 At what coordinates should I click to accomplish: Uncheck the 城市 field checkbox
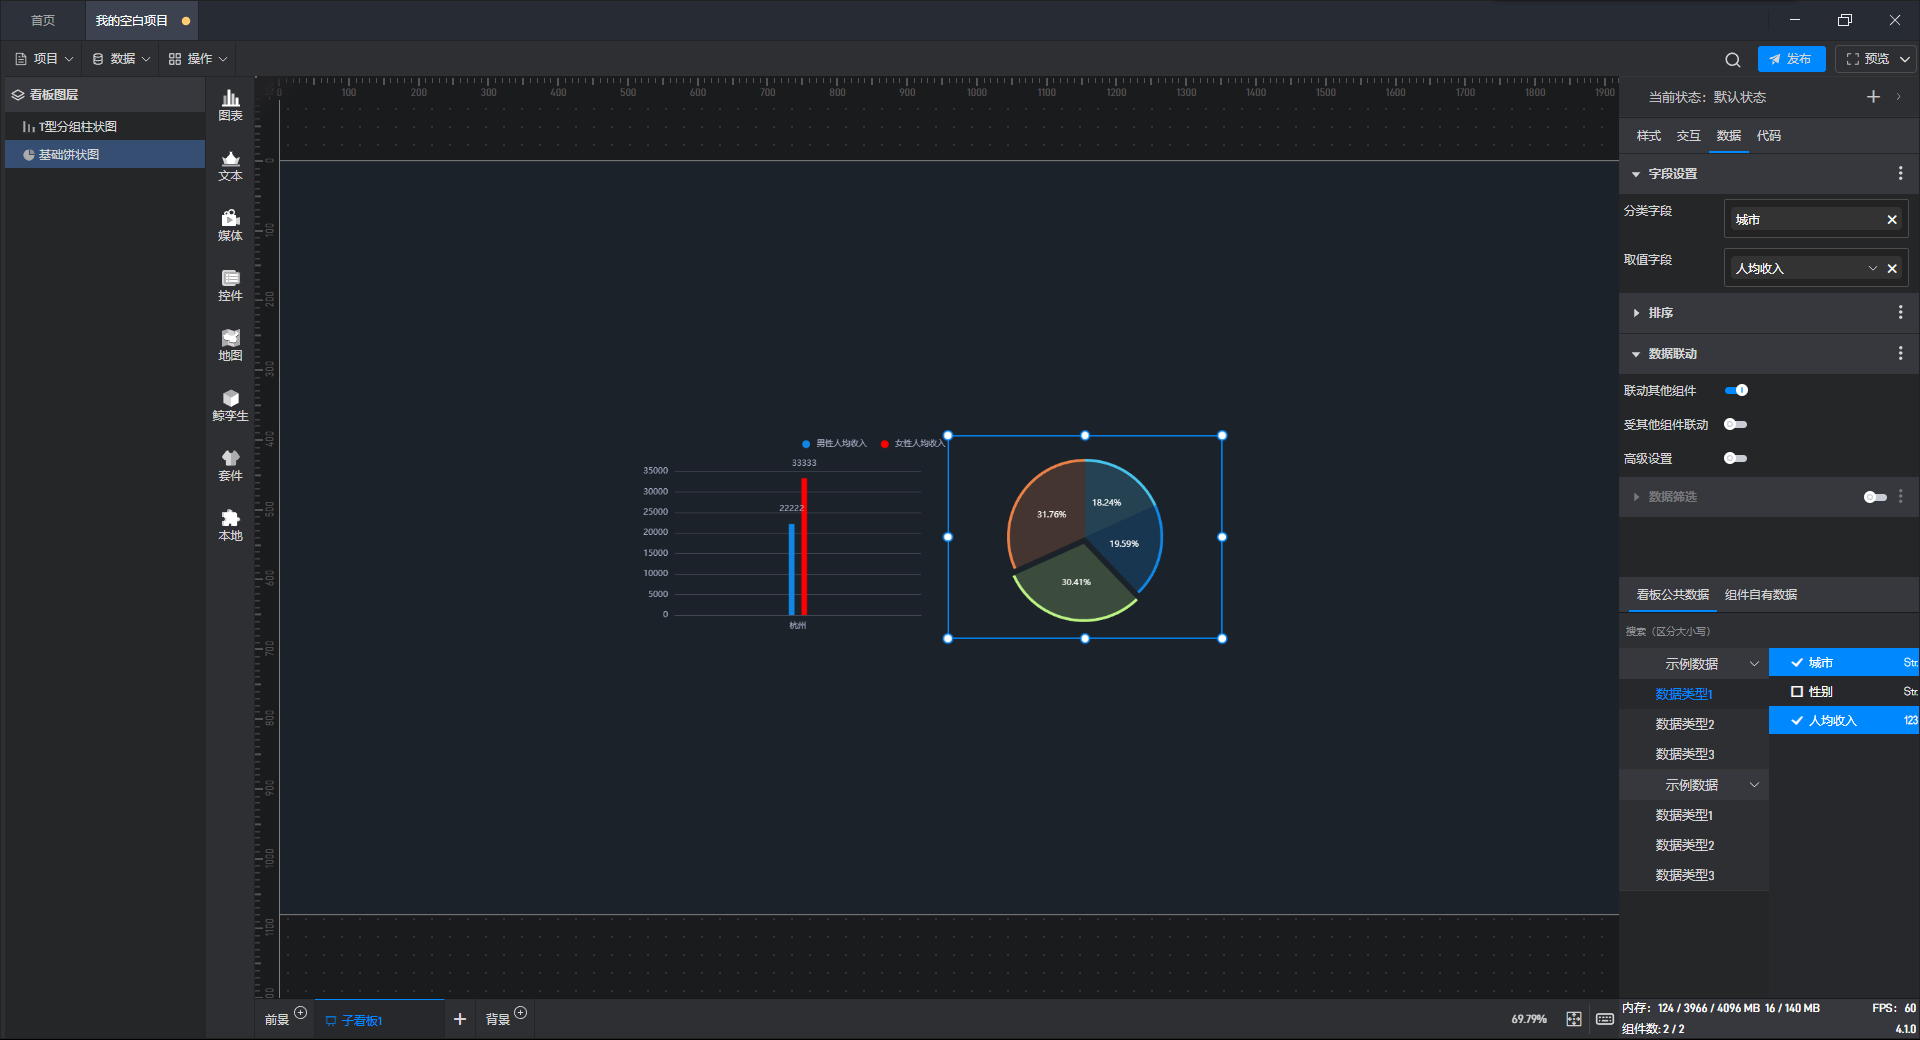1797,663
